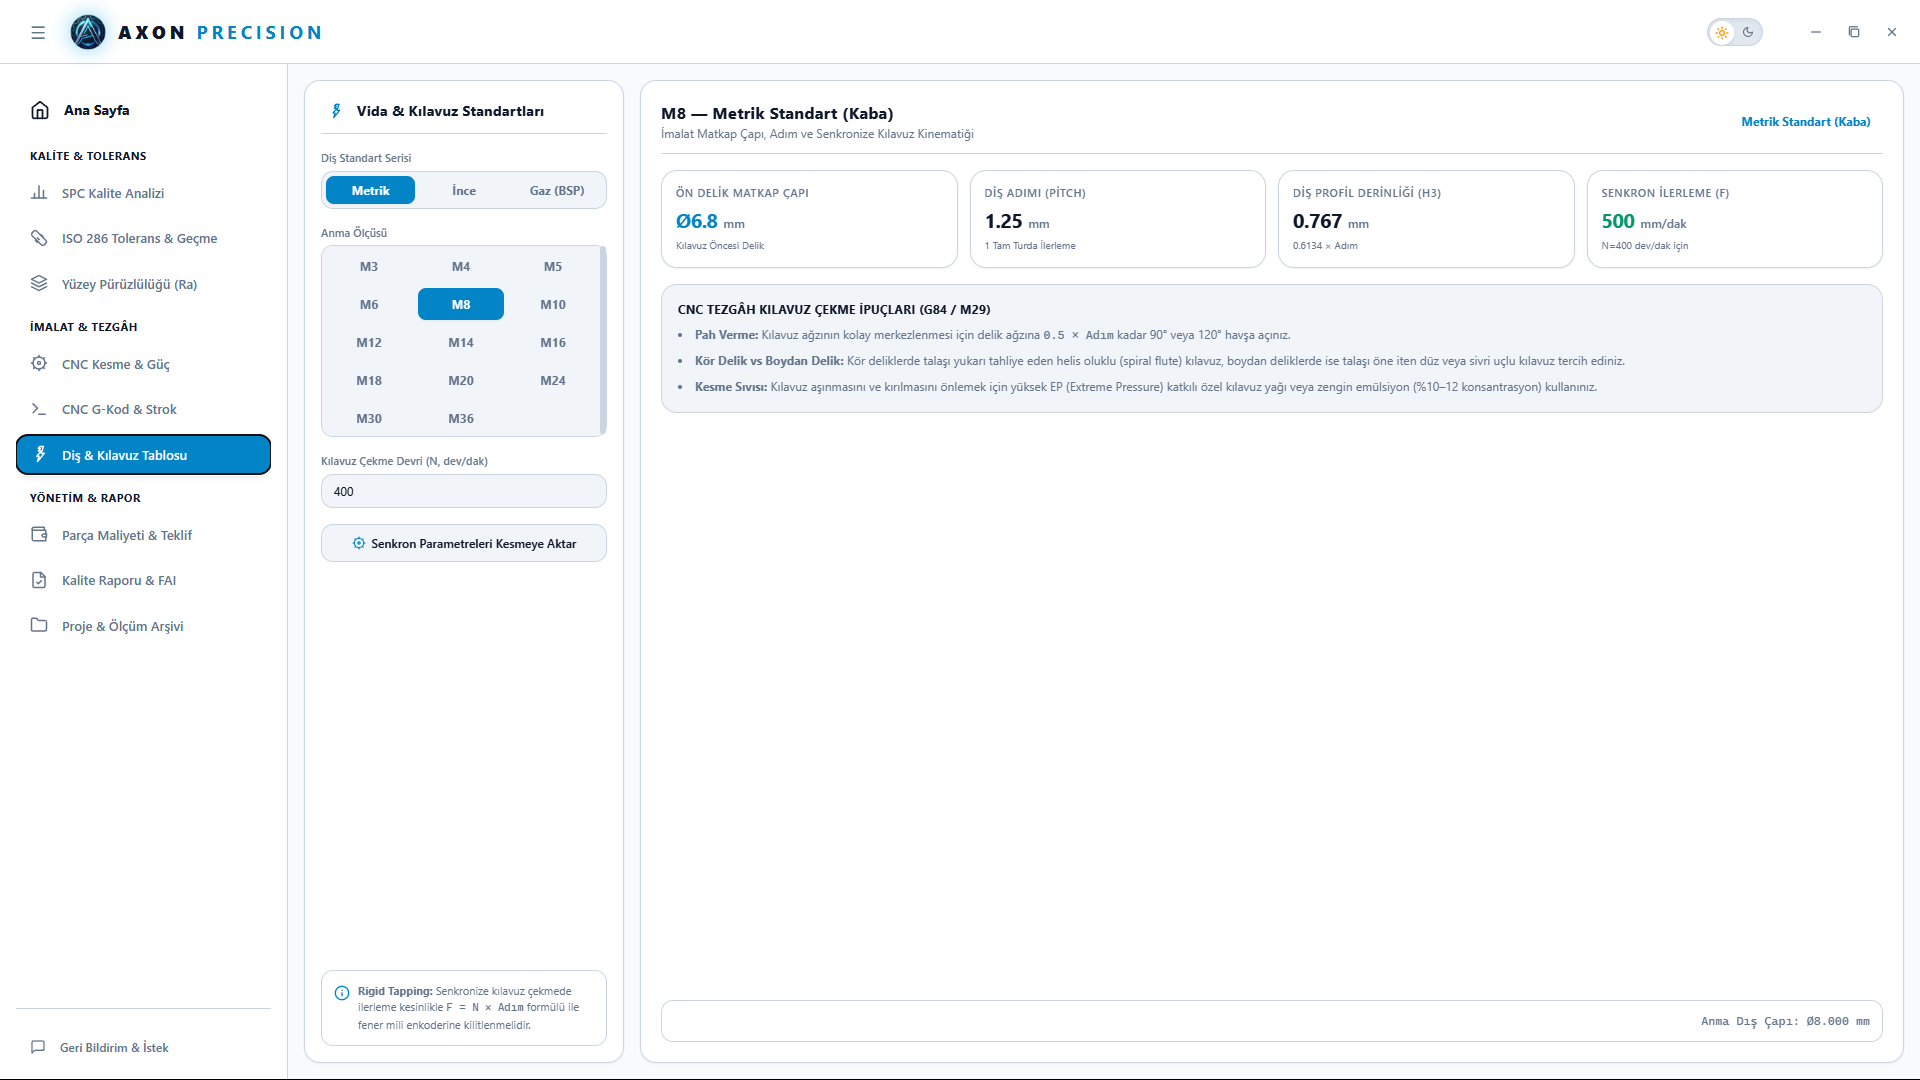Choose nominal size M10
The width and height of the screenshot is (1920, 1080).
pos(553,304)
